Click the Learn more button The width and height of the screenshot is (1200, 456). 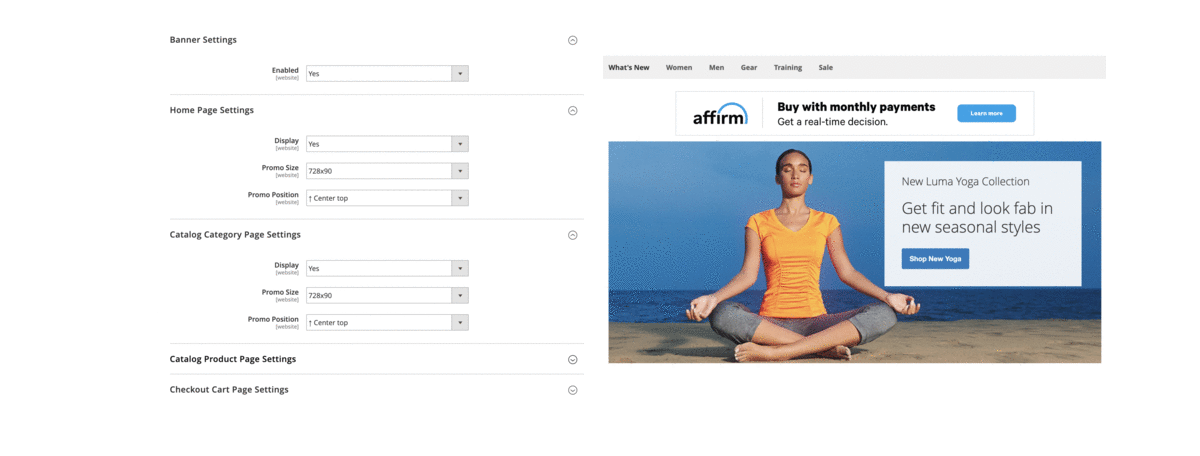click(986, 113)
